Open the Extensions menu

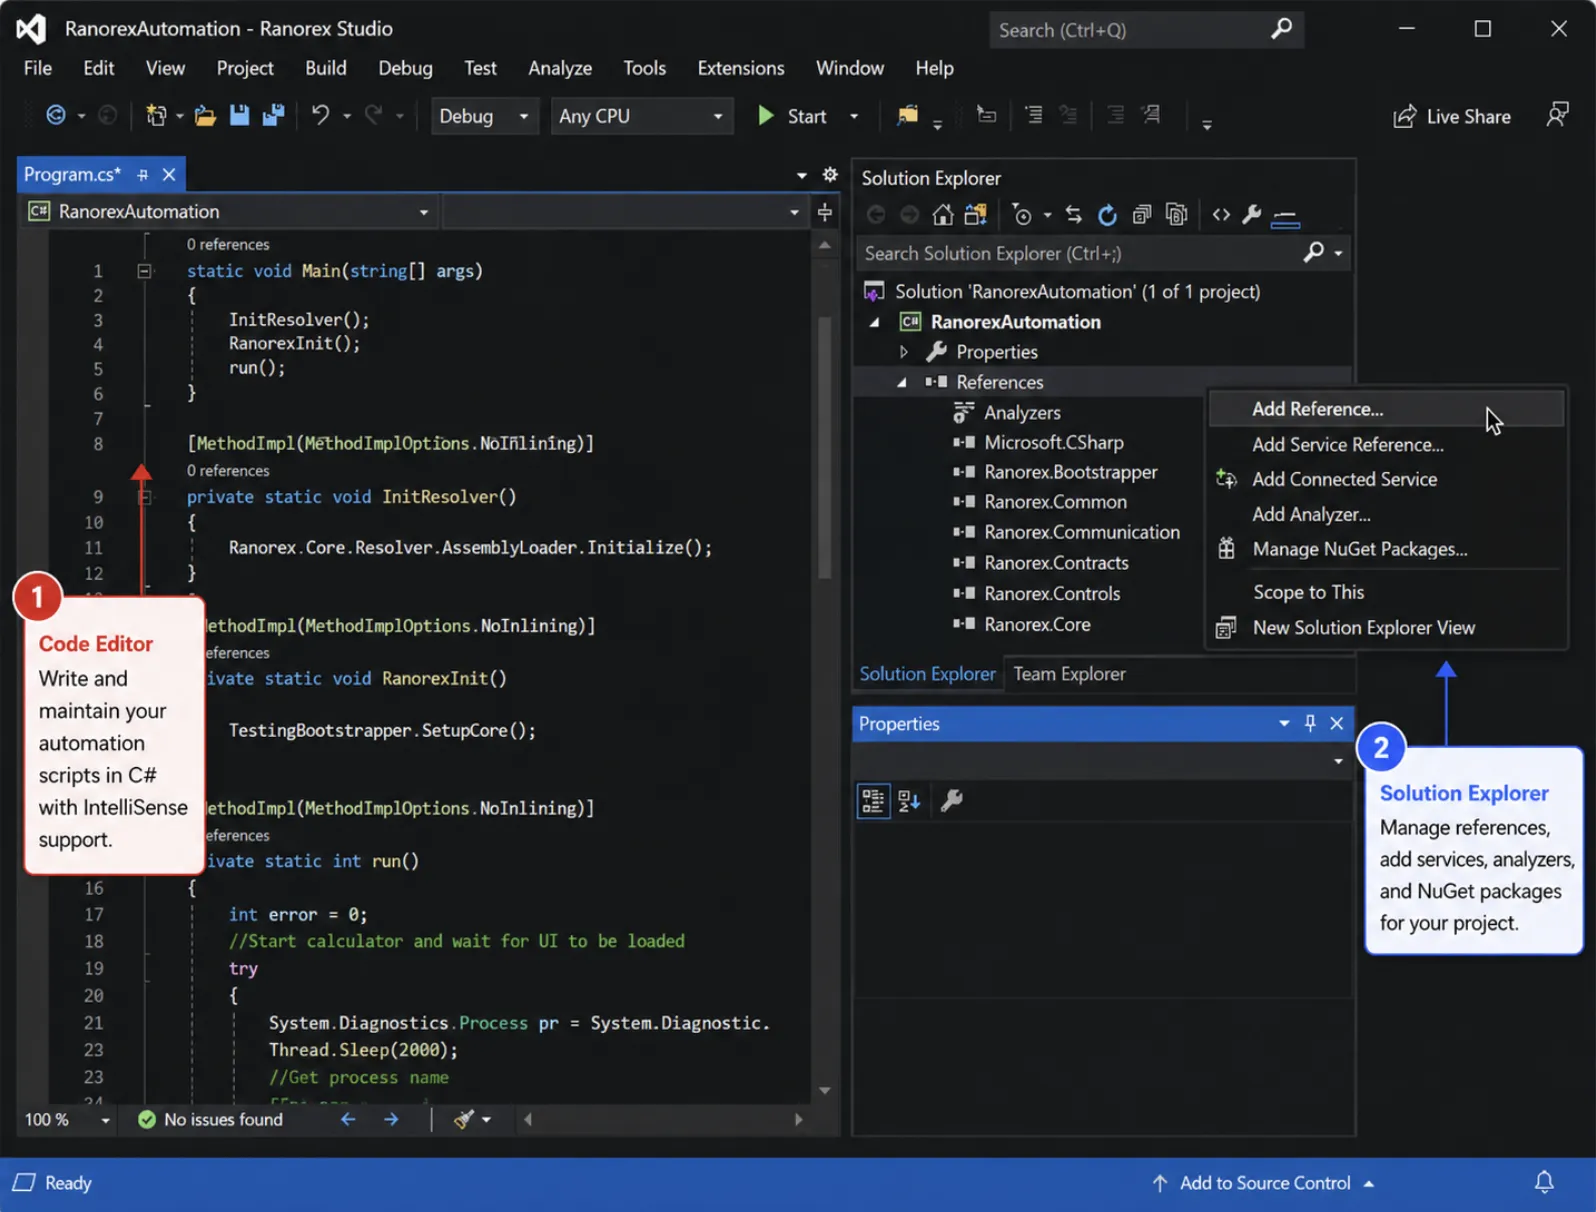pyautogui.click(x=741, y=68)
